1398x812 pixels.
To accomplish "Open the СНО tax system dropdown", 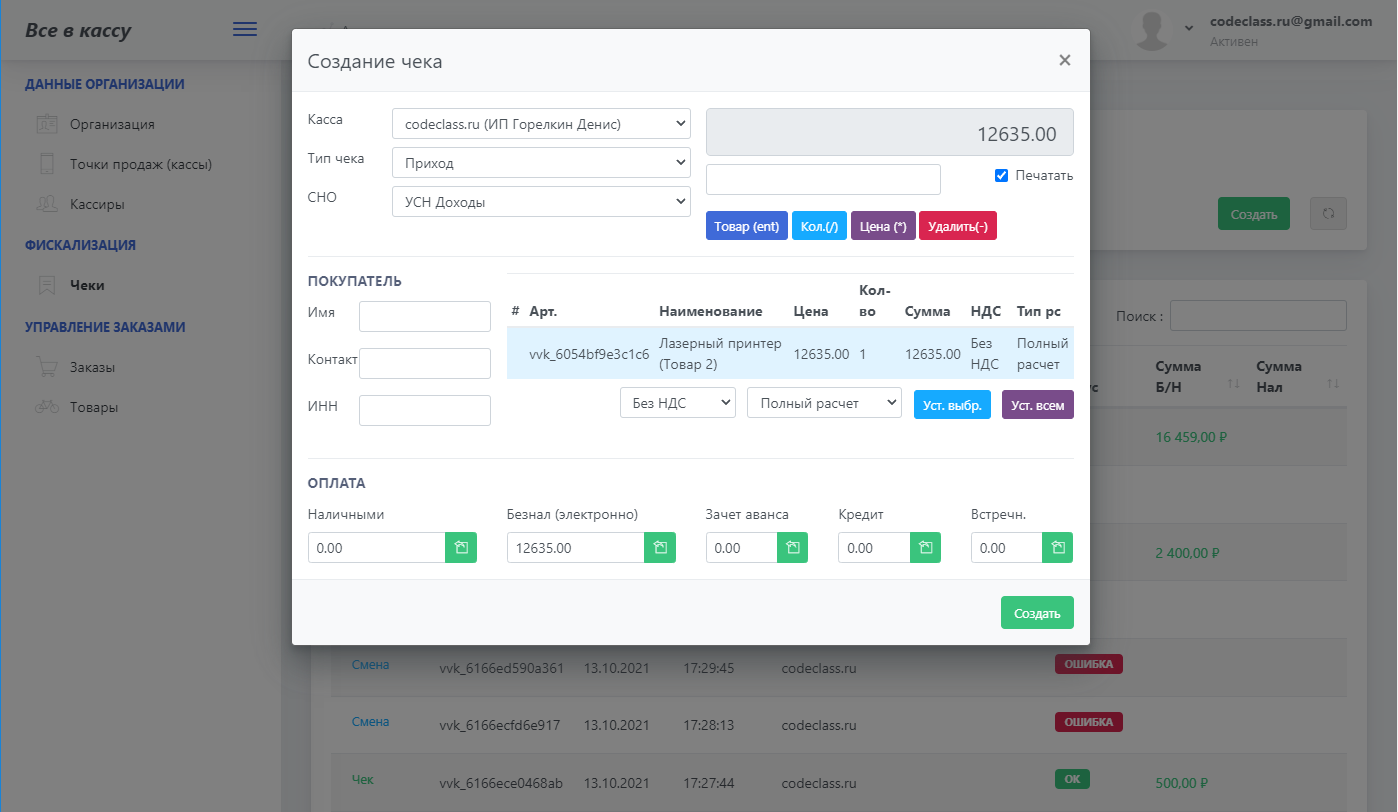I will point(541,202).
